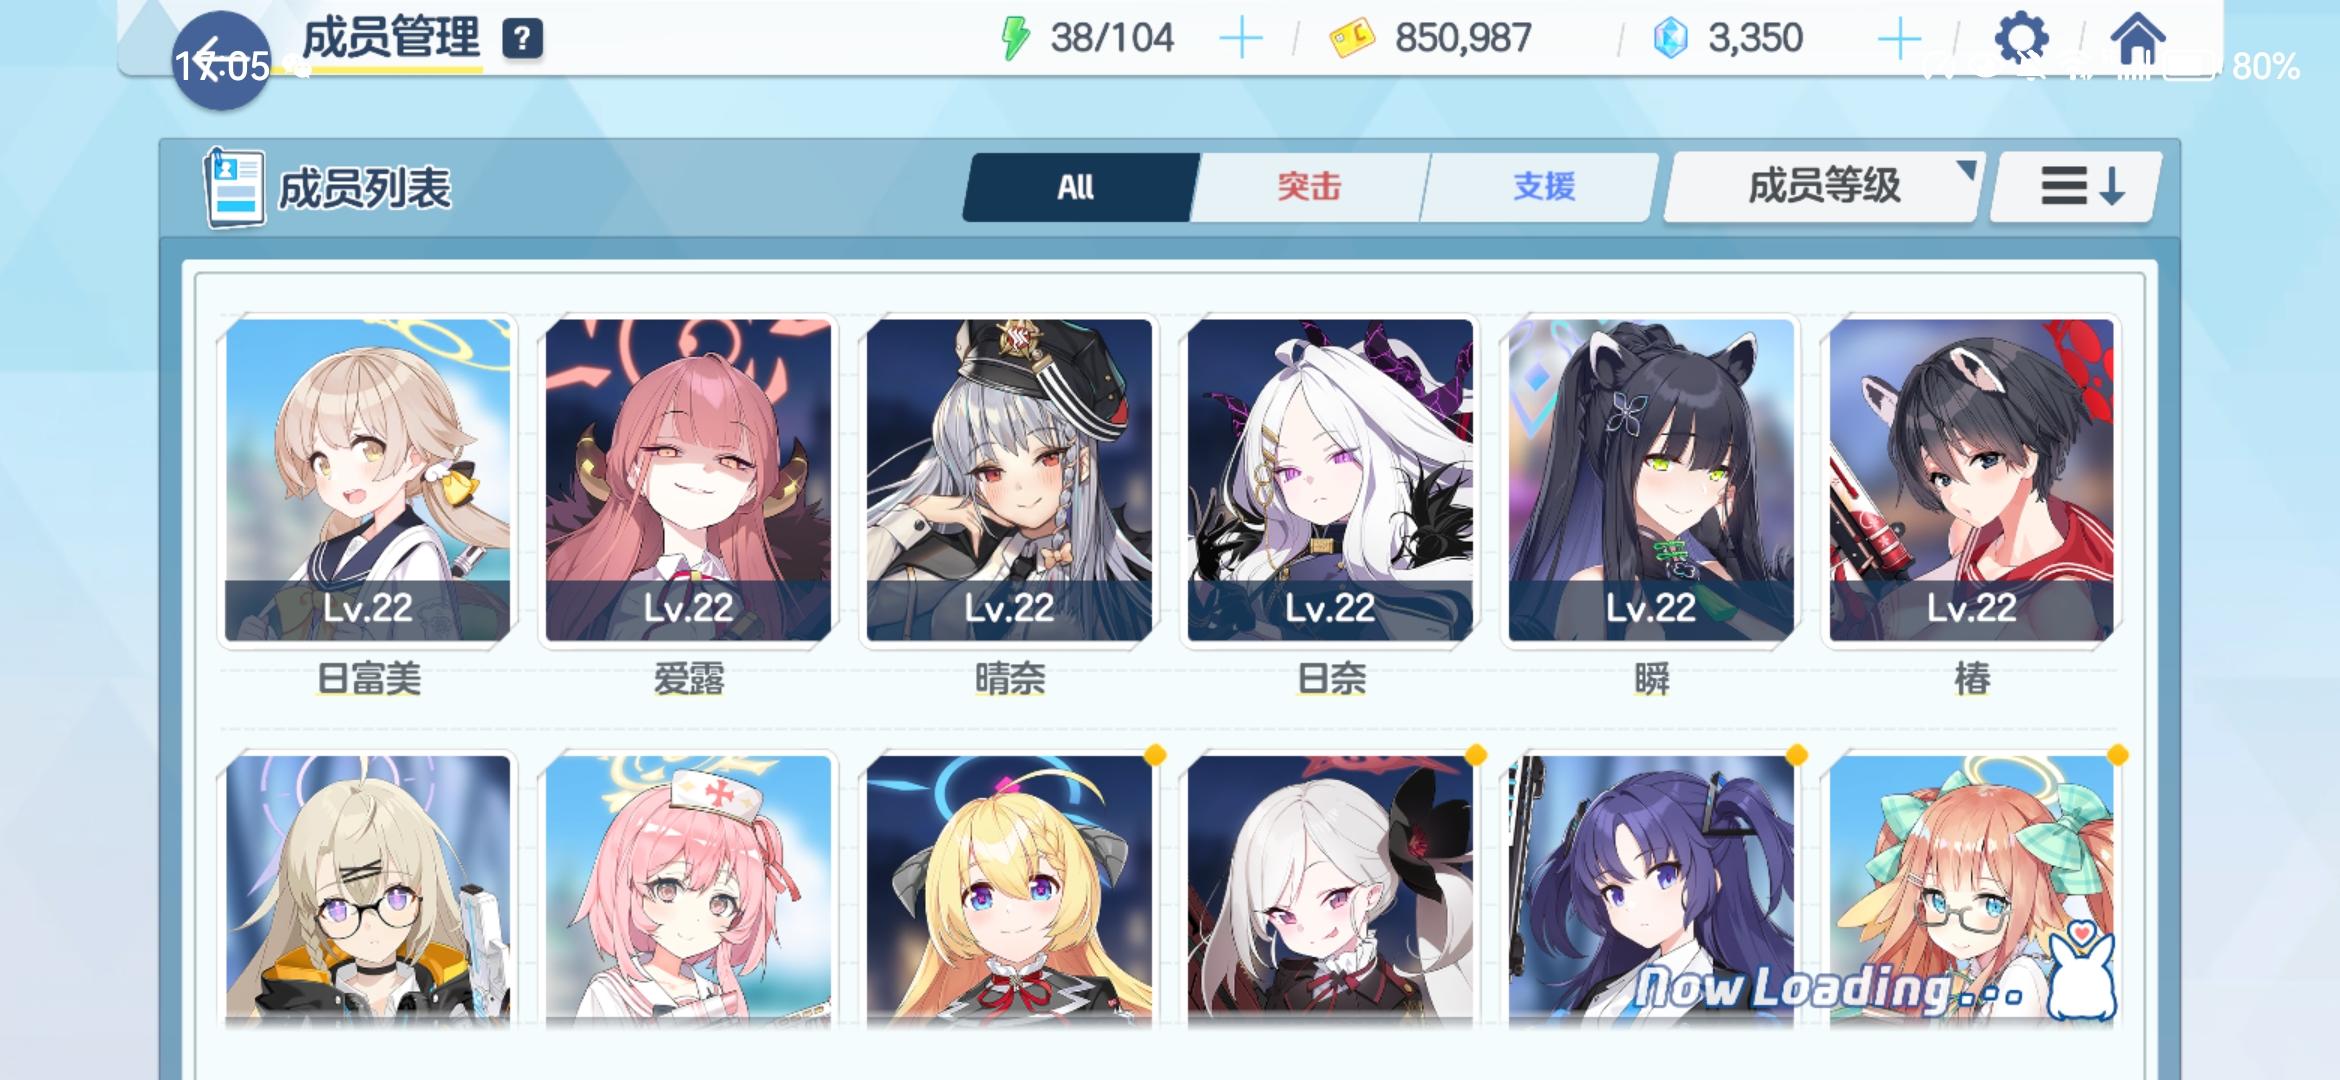2340x1080 pixels.
Task: Switch to the 支援 tab
Action: pyautogui.click(x=1543, y=187)
